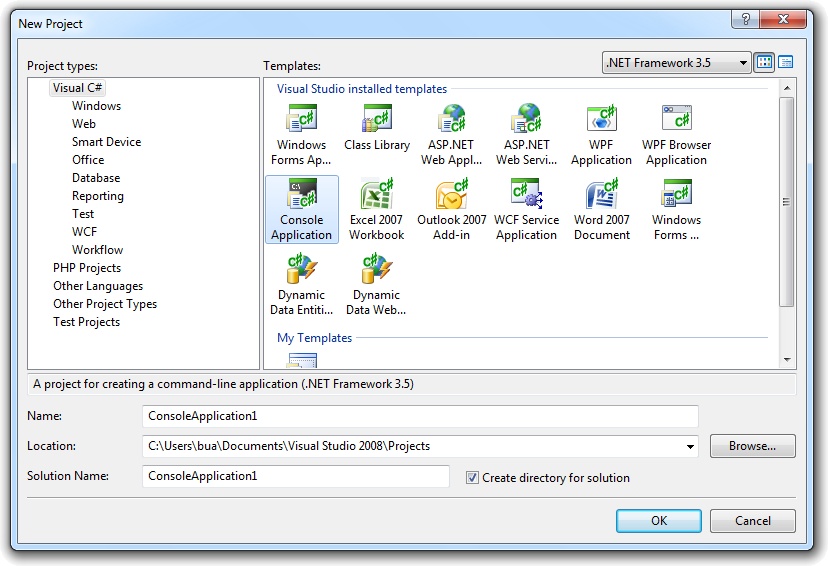
Task: Click OK to create the project
Action: coord(658,521)
